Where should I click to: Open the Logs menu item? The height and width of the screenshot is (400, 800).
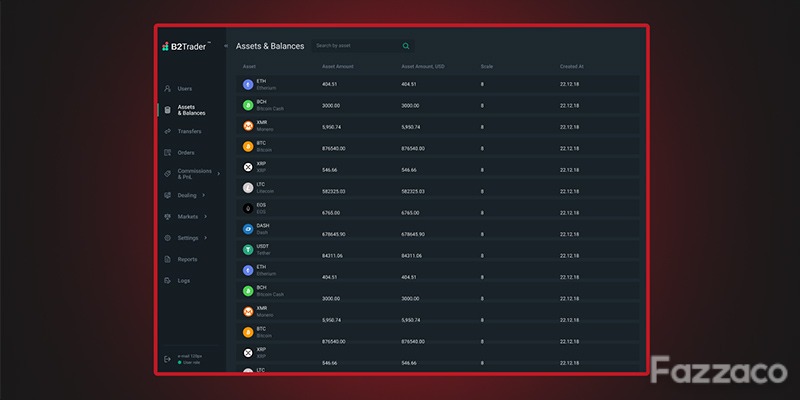pos(184,281)
